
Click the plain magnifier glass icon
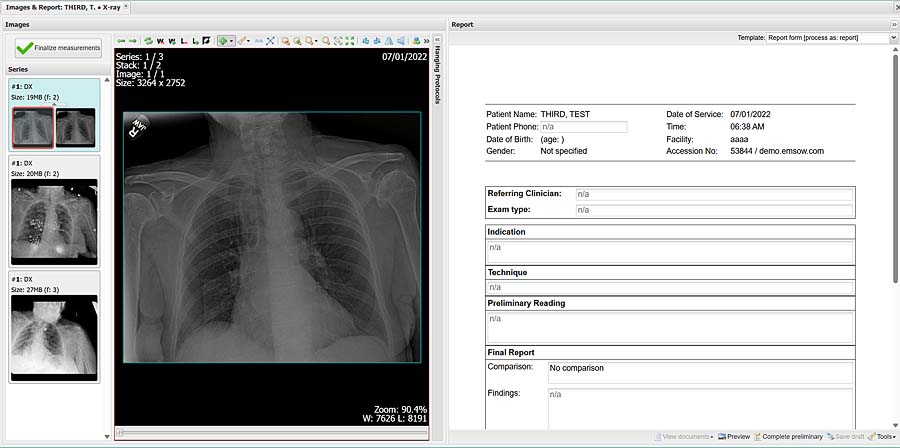tap(326, 41)
